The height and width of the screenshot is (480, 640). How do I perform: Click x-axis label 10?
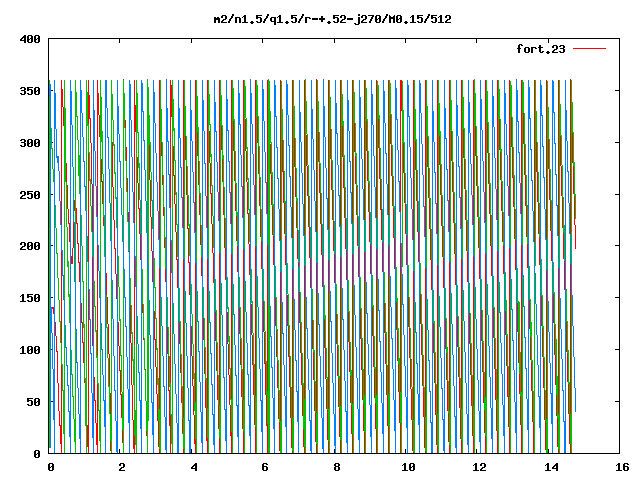click(408, 467)
